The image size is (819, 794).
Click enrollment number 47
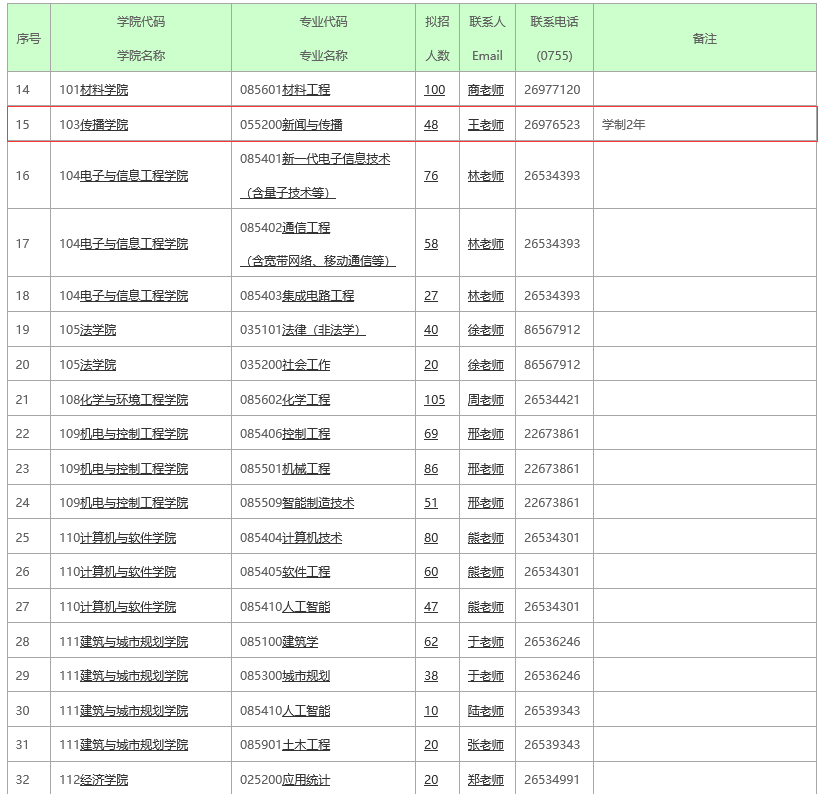(x=431, y=606)
